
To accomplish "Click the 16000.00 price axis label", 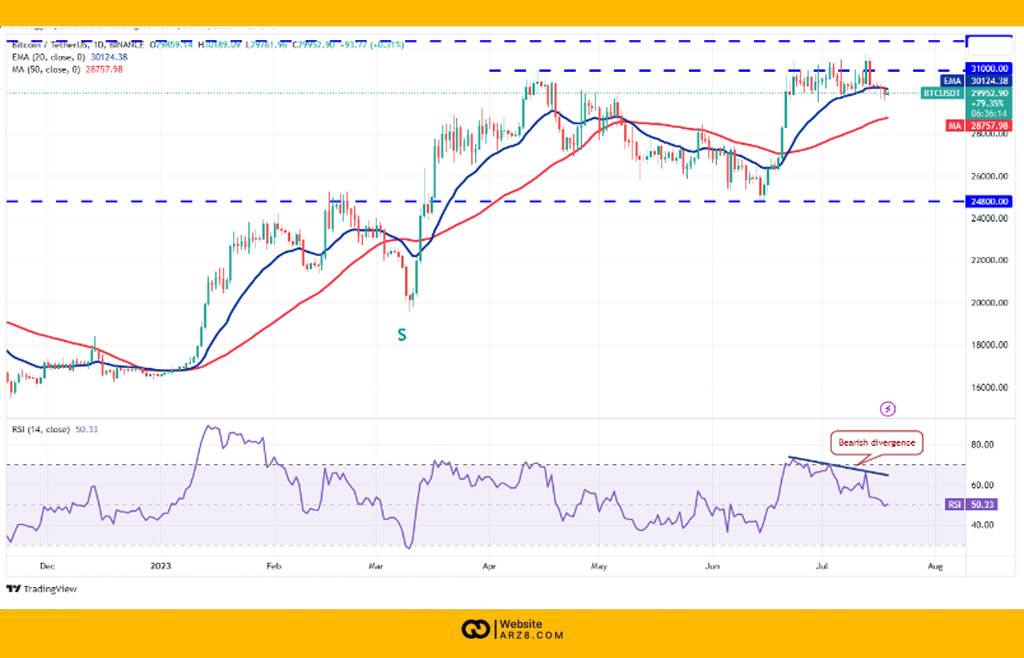I will pyautogui.click(x=989, y=387).
